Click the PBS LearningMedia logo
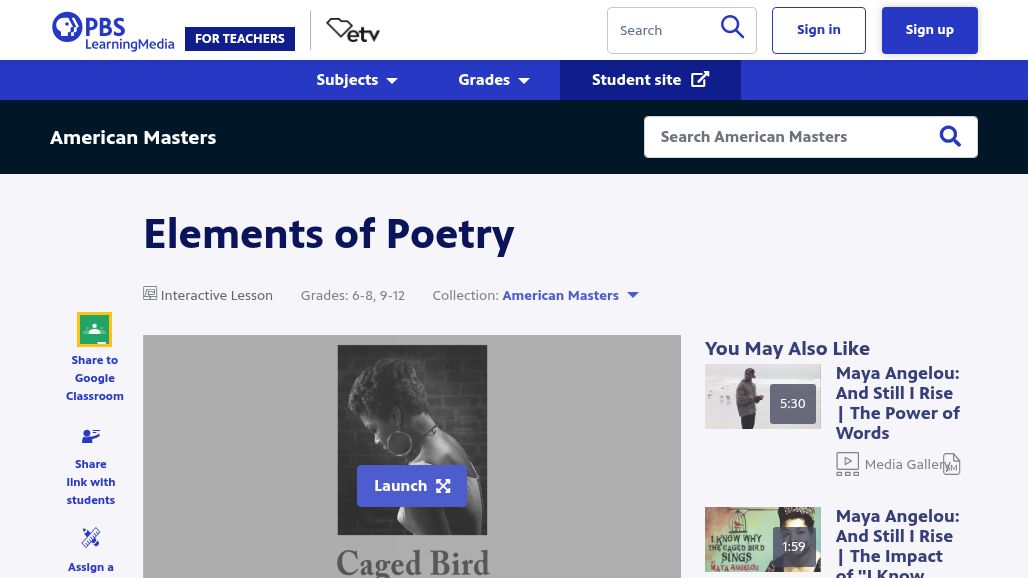The image size is (1028, 578). click(113, 31)
